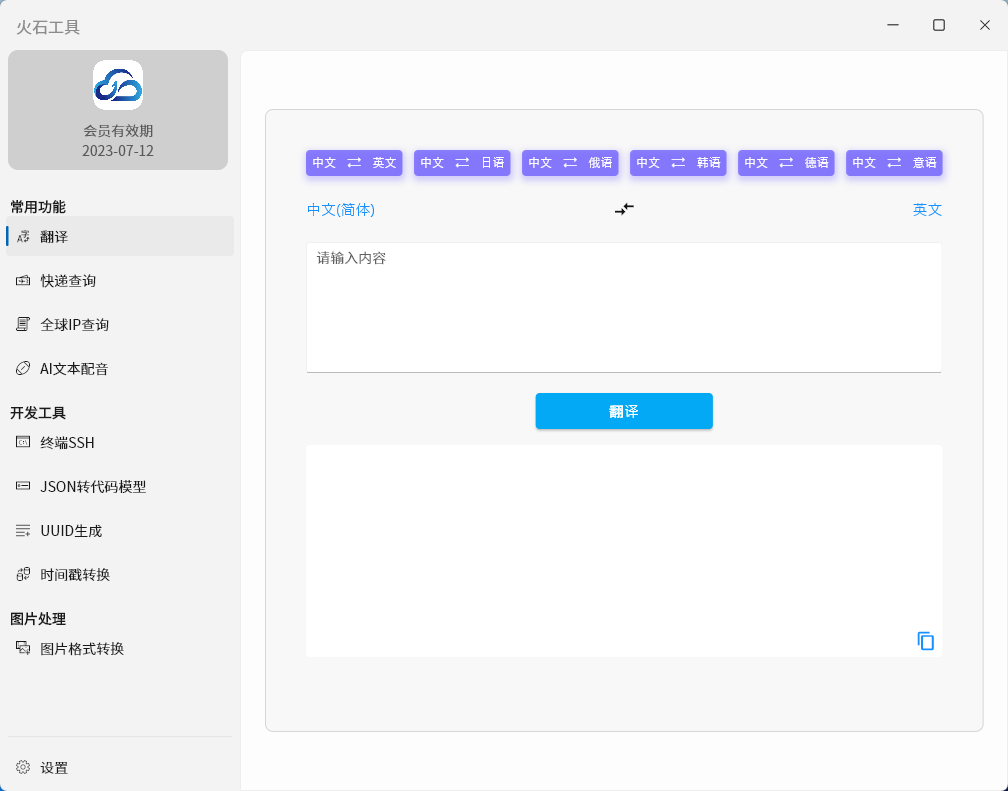Focus the 请输入内容 text input
The height and width of the screenshot is (791, 1008).
pyautogui.click(x=624, y=307)
